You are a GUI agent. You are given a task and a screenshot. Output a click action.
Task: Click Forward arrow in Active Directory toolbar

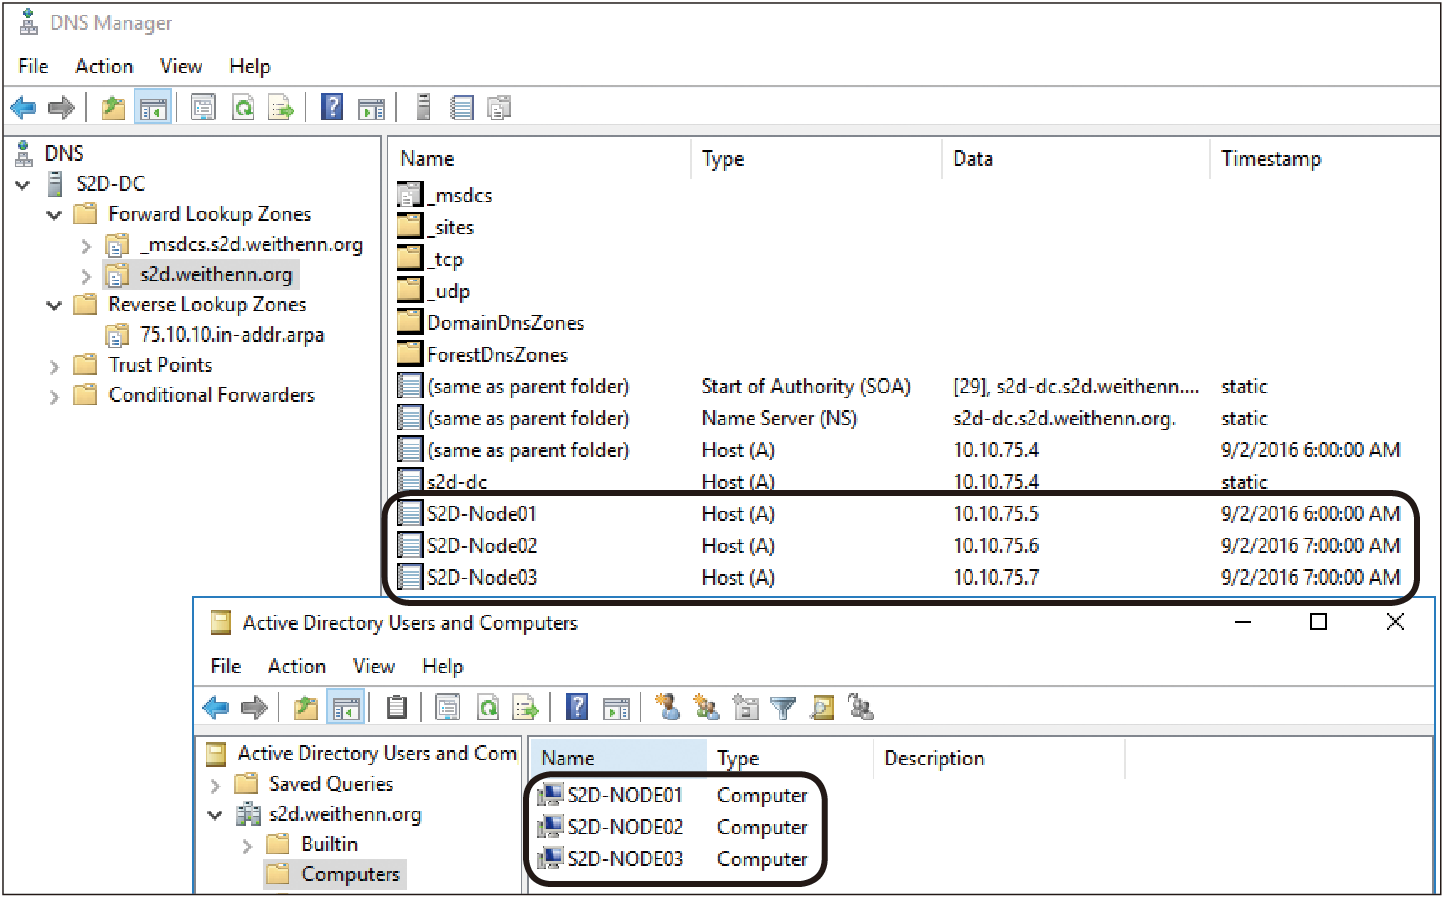255,708
